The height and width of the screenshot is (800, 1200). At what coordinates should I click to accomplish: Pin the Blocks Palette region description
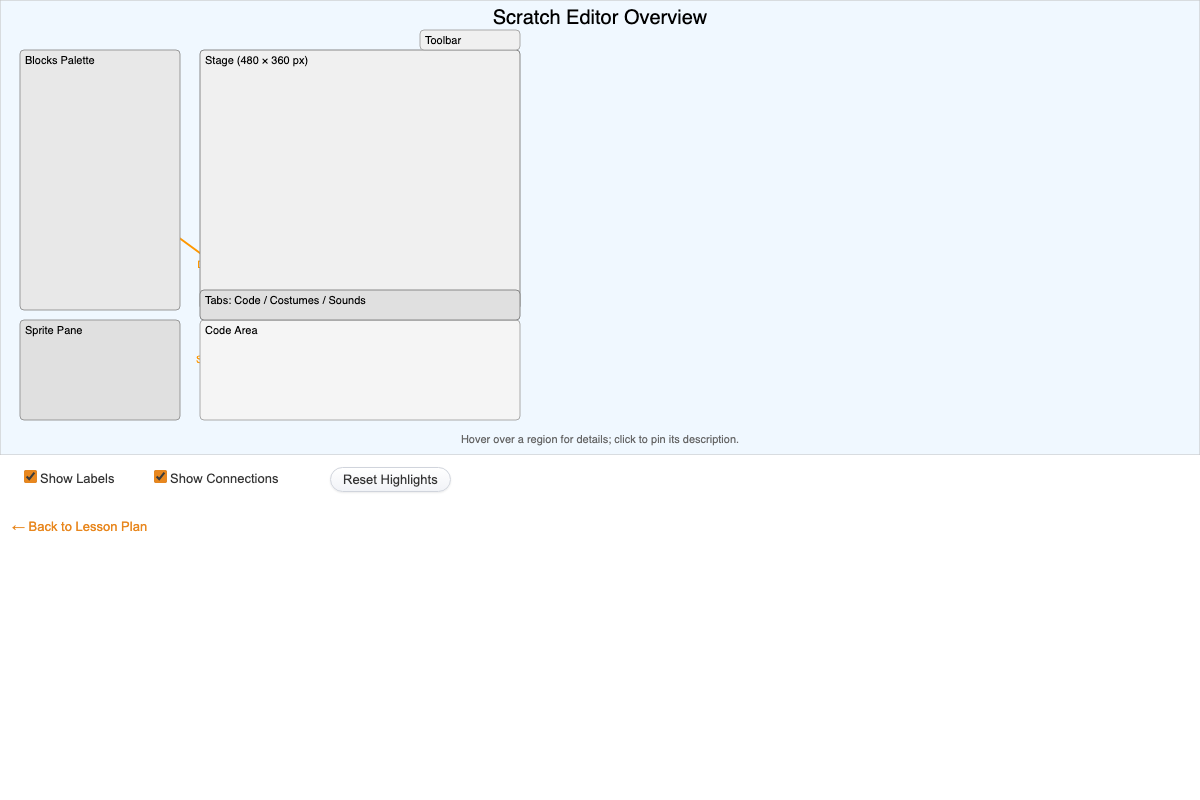click(x=100, y=180)
